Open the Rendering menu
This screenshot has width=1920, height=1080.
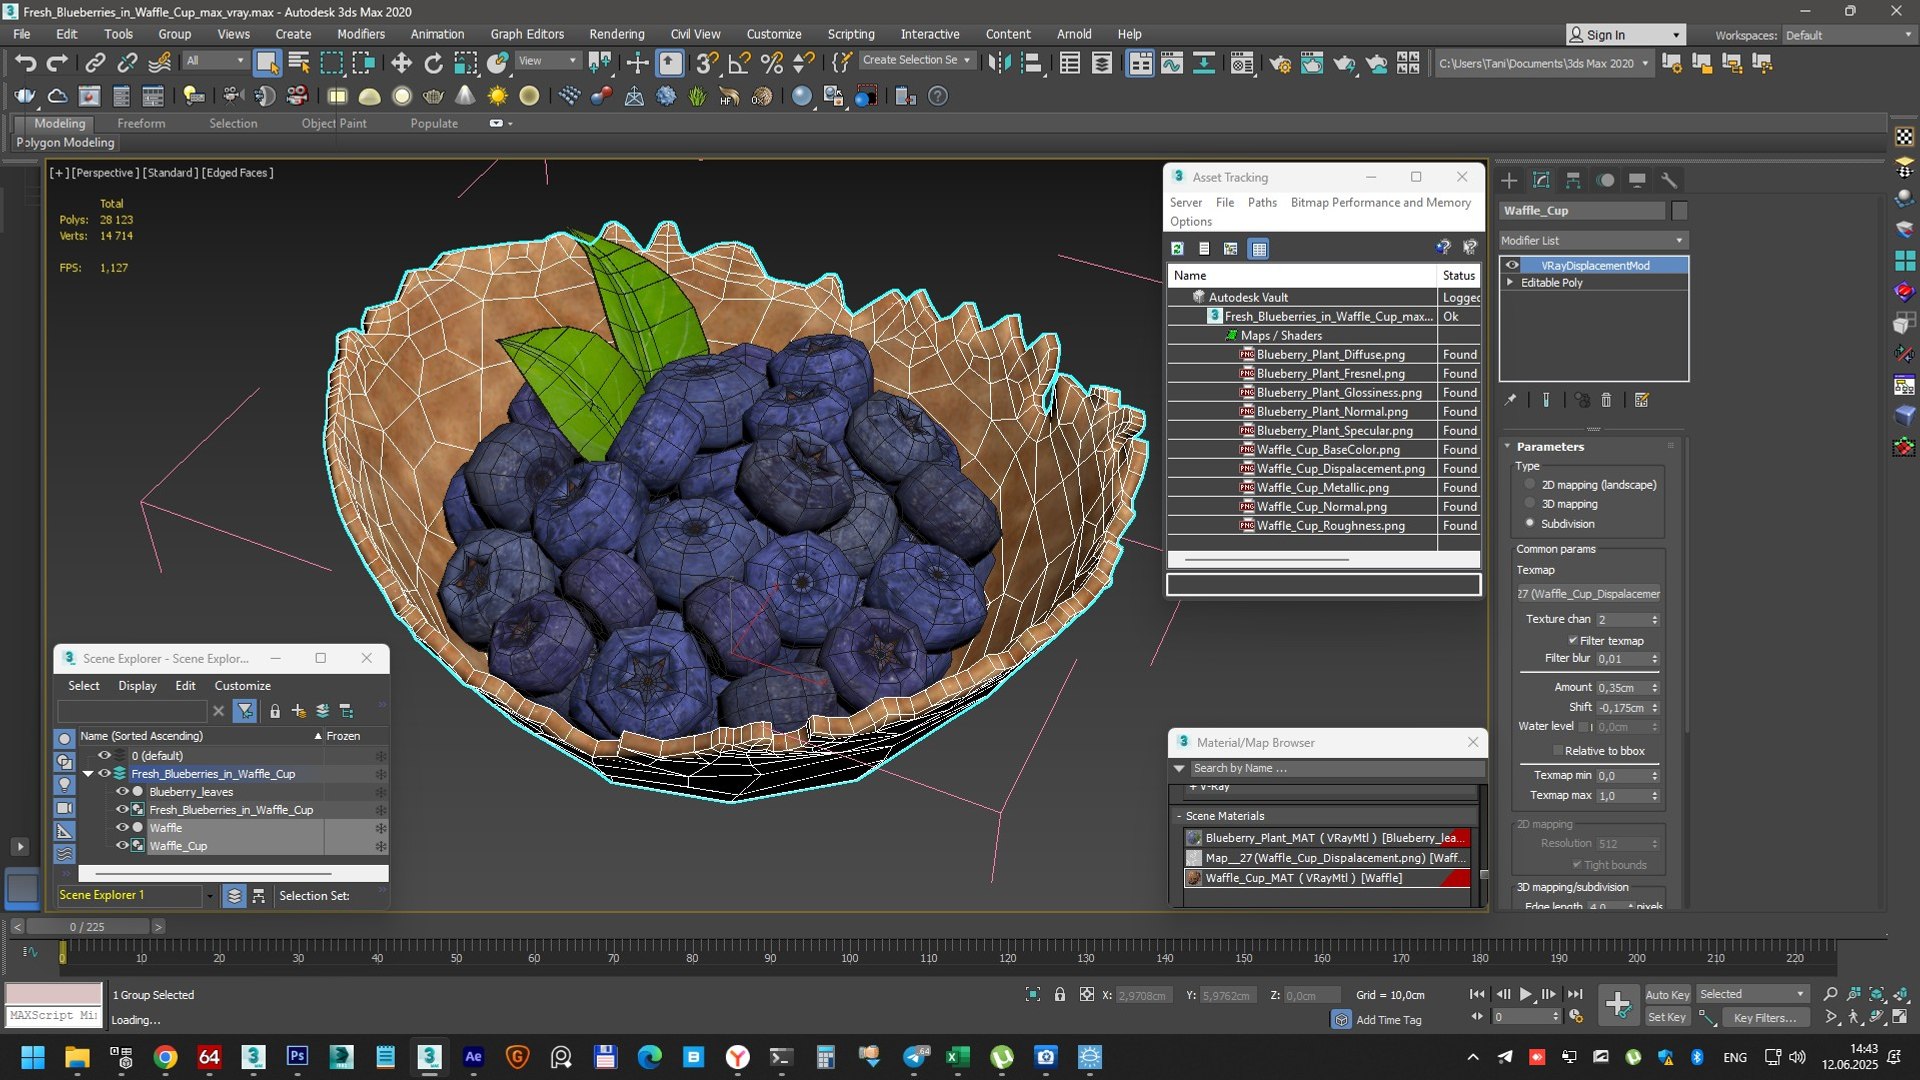click(x=617, y=34)
